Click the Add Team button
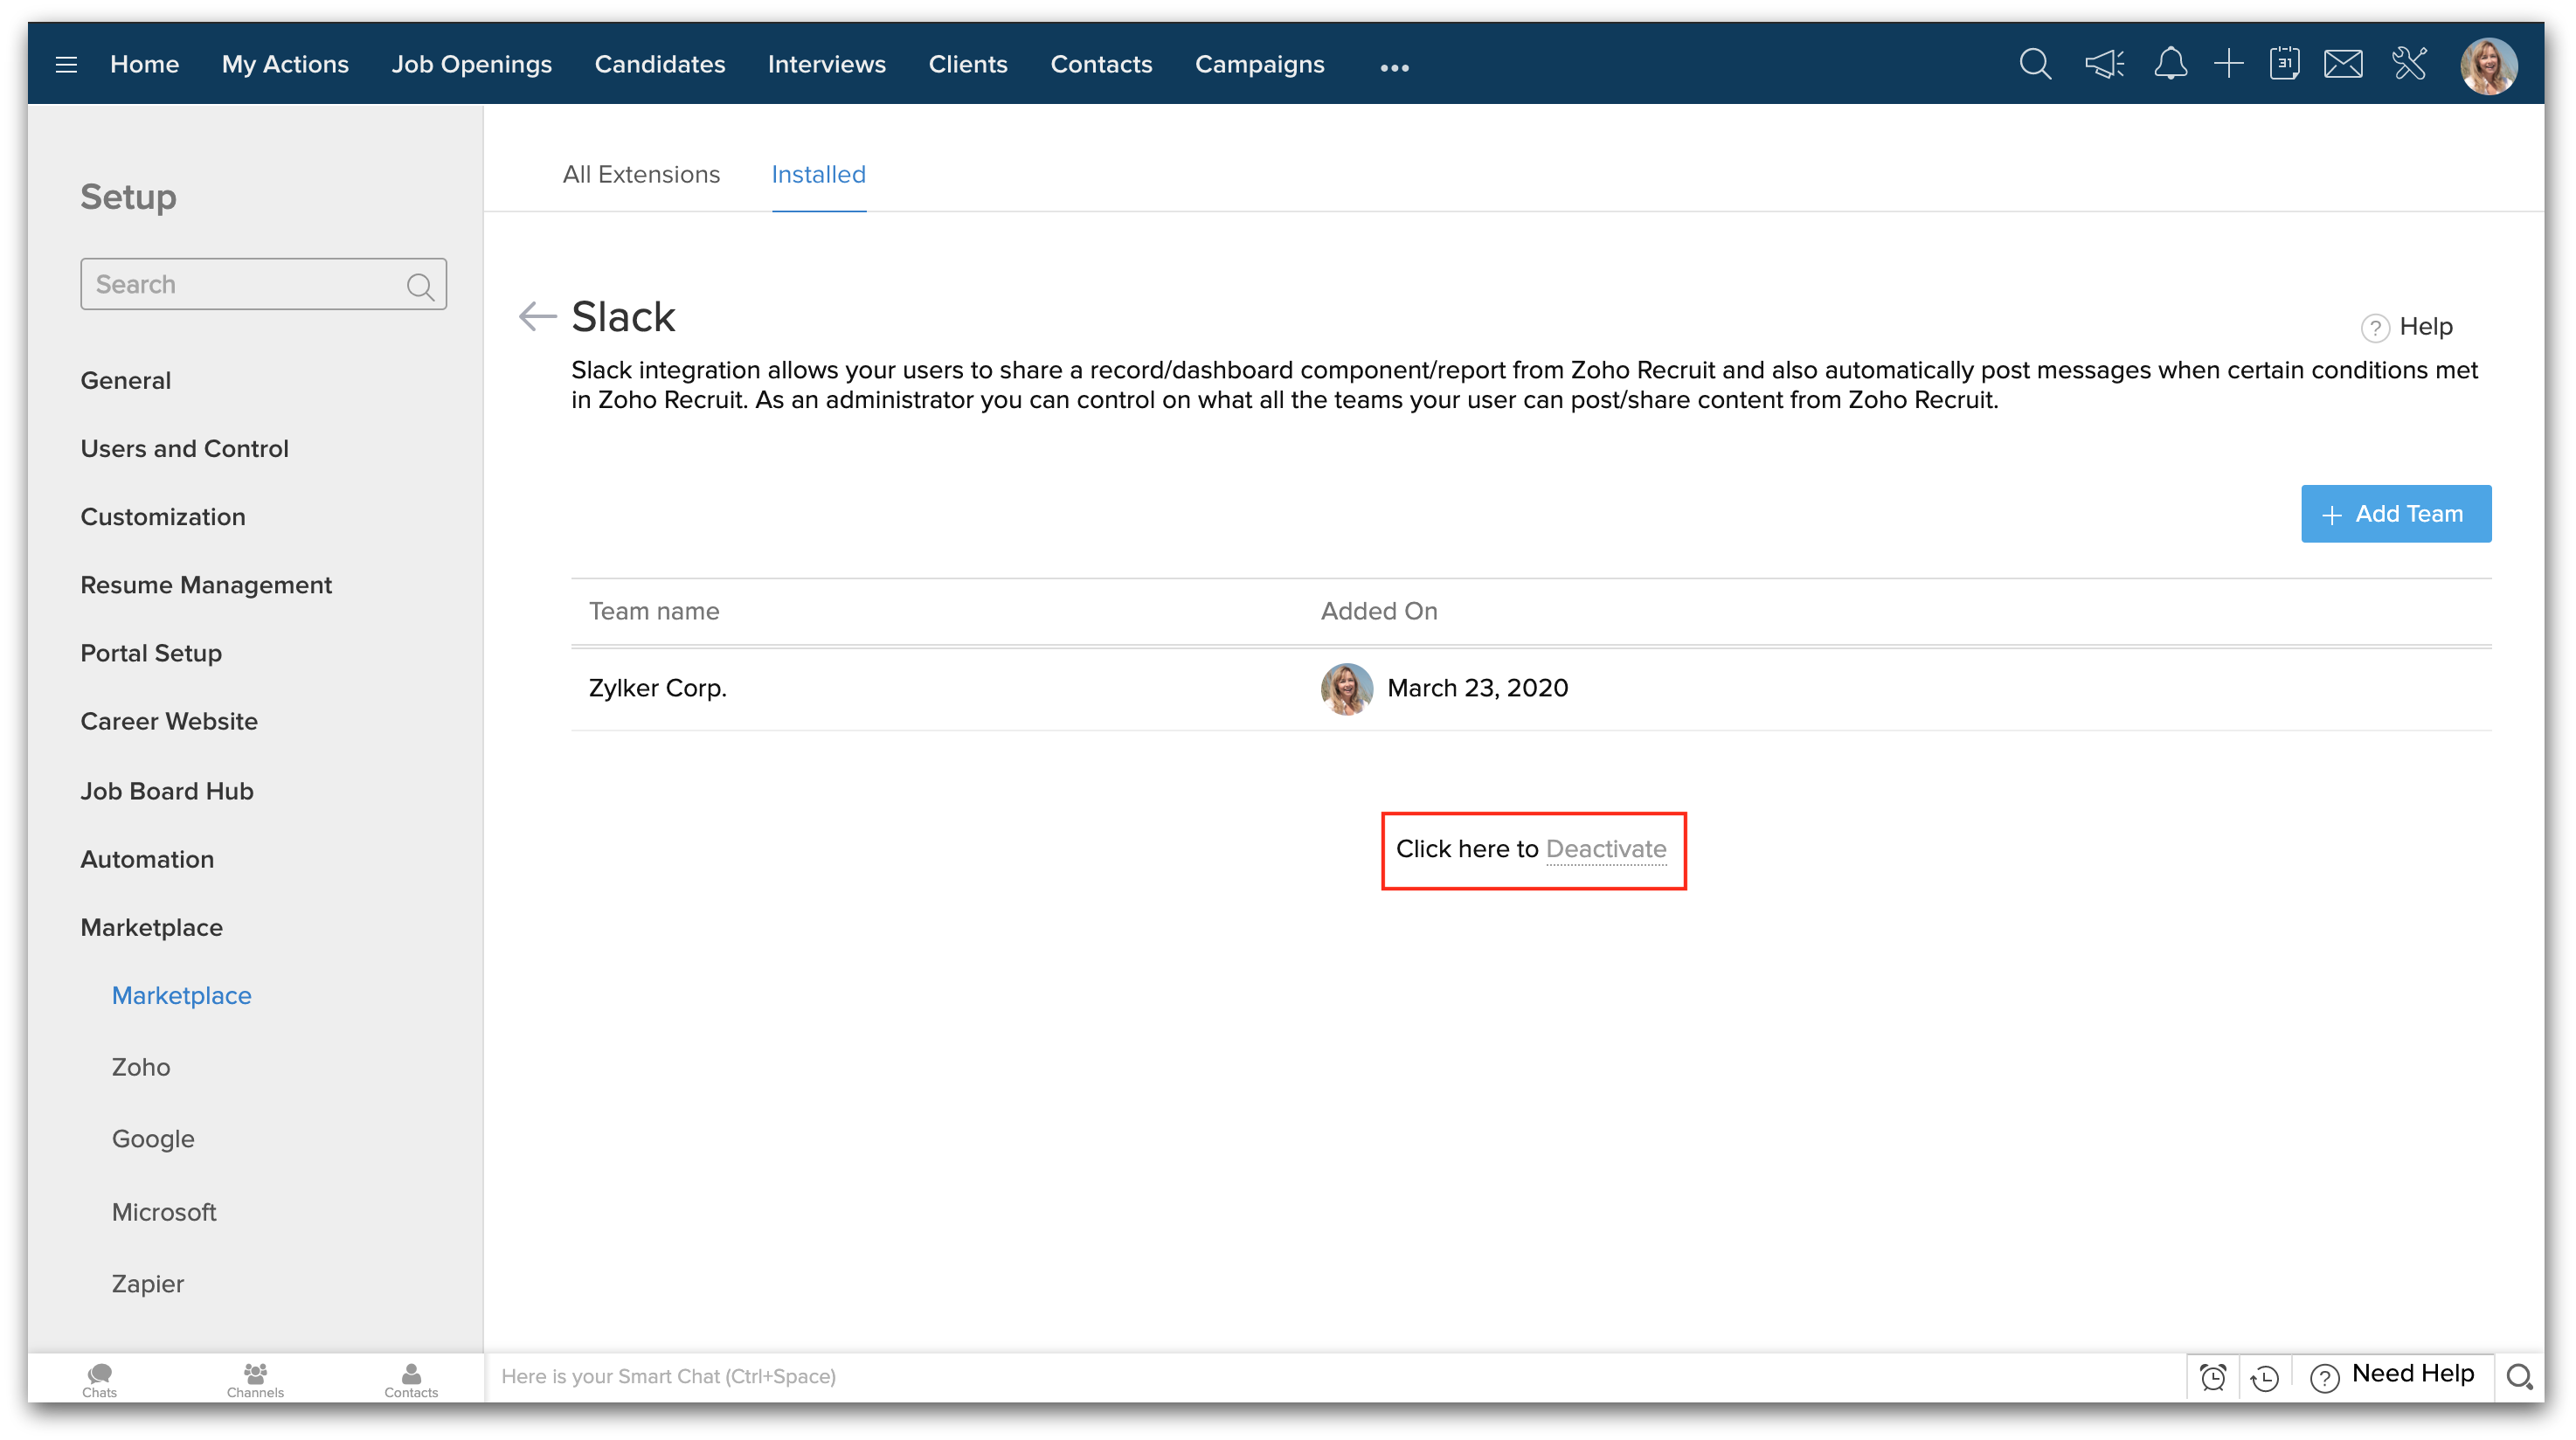Viewport: 2576px width, 1440px height. tap(2395, 514)
